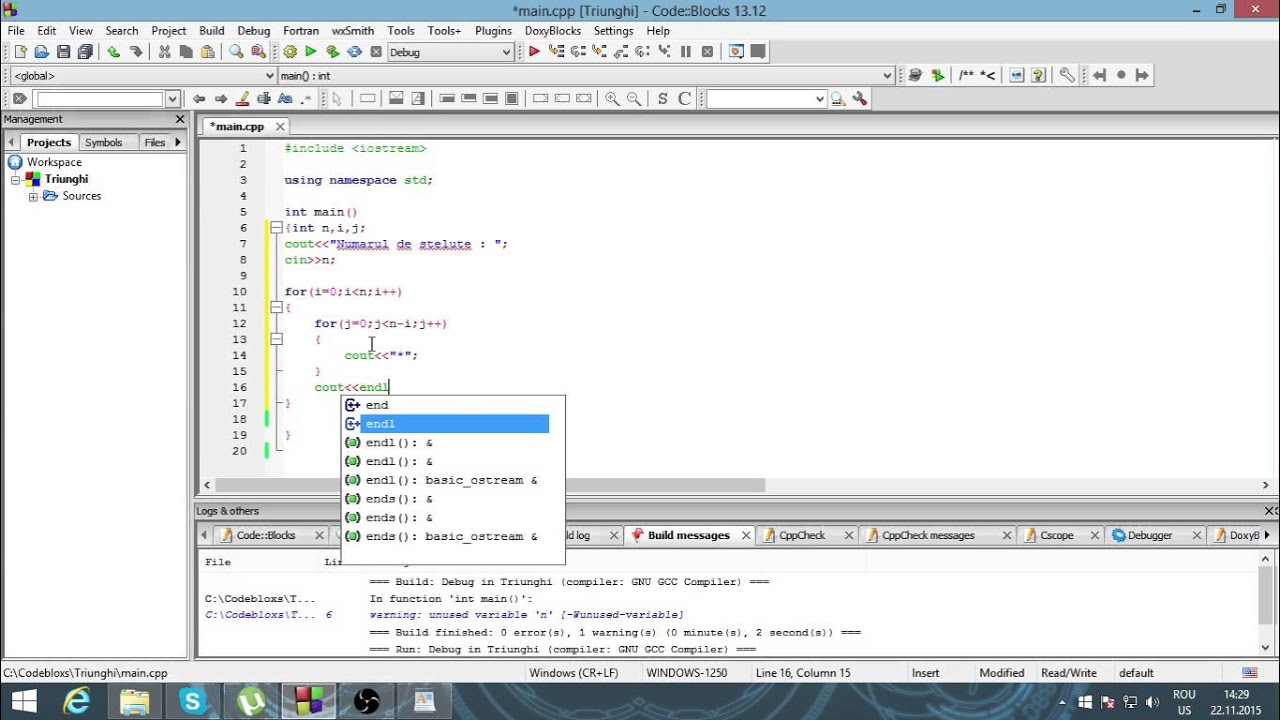Build the project with gear icon
Image resolution: width=1280 pixels, height=720 pixels.
point(290,52)
